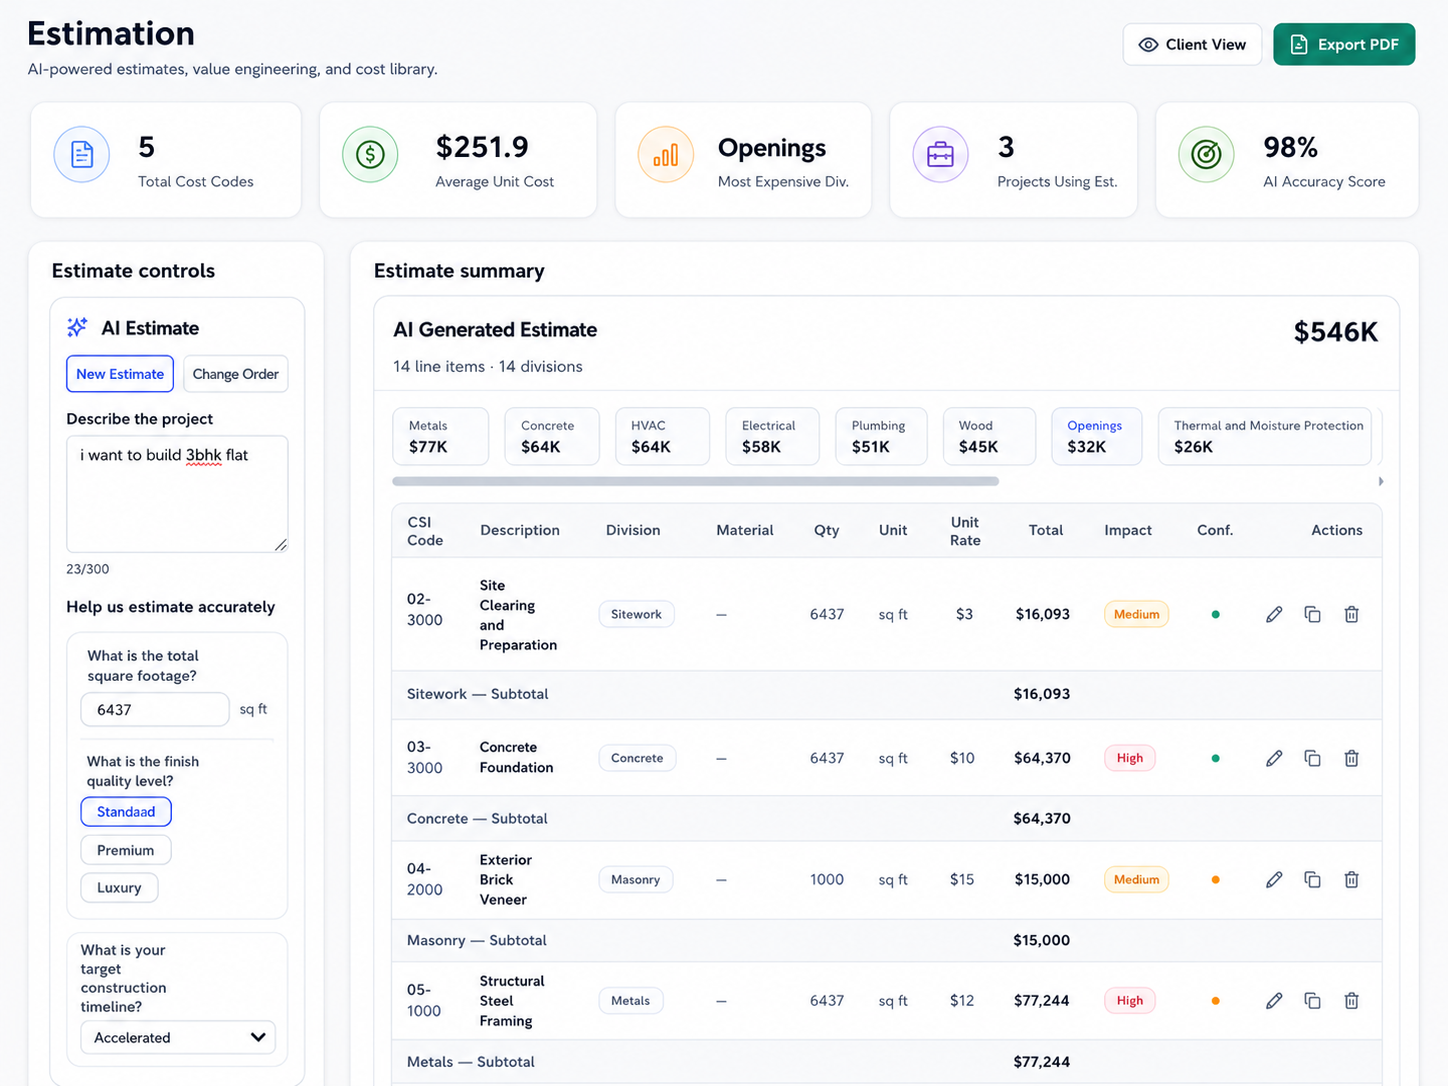Image resolution: width=1448 pixels, height=1086 pixels.
Task: Choose the Luxury finish quality level
Action: click(x=119, y=887)
